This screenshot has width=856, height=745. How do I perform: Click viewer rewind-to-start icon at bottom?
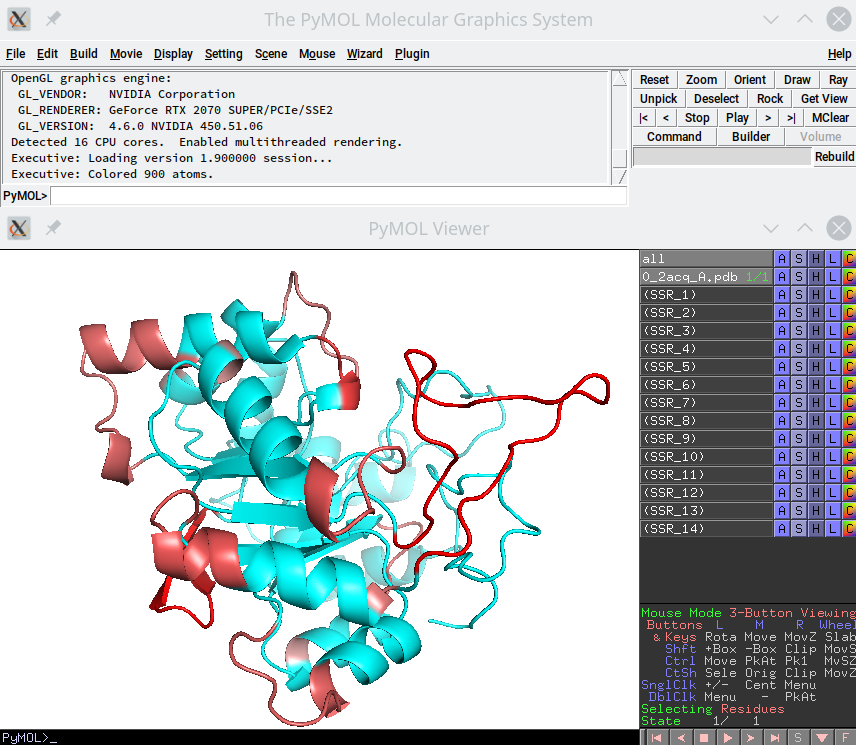657,738
